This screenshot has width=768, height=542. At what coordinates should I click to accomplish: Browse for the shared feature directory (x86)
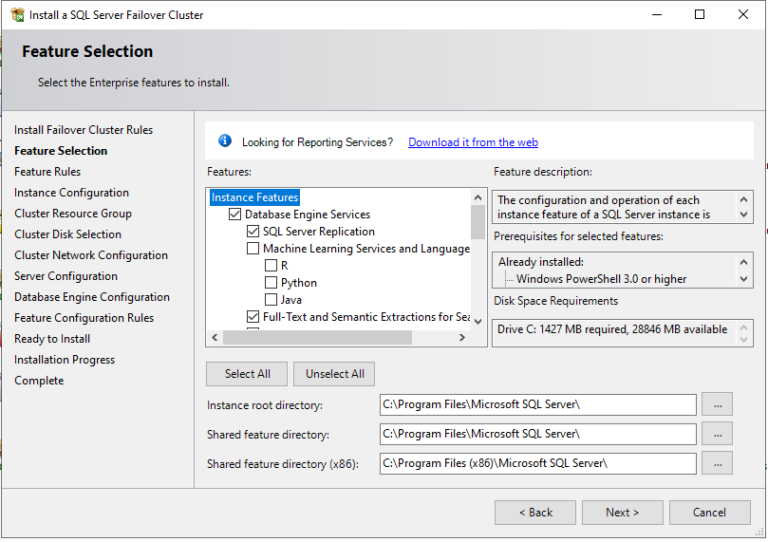pos(717,463)
